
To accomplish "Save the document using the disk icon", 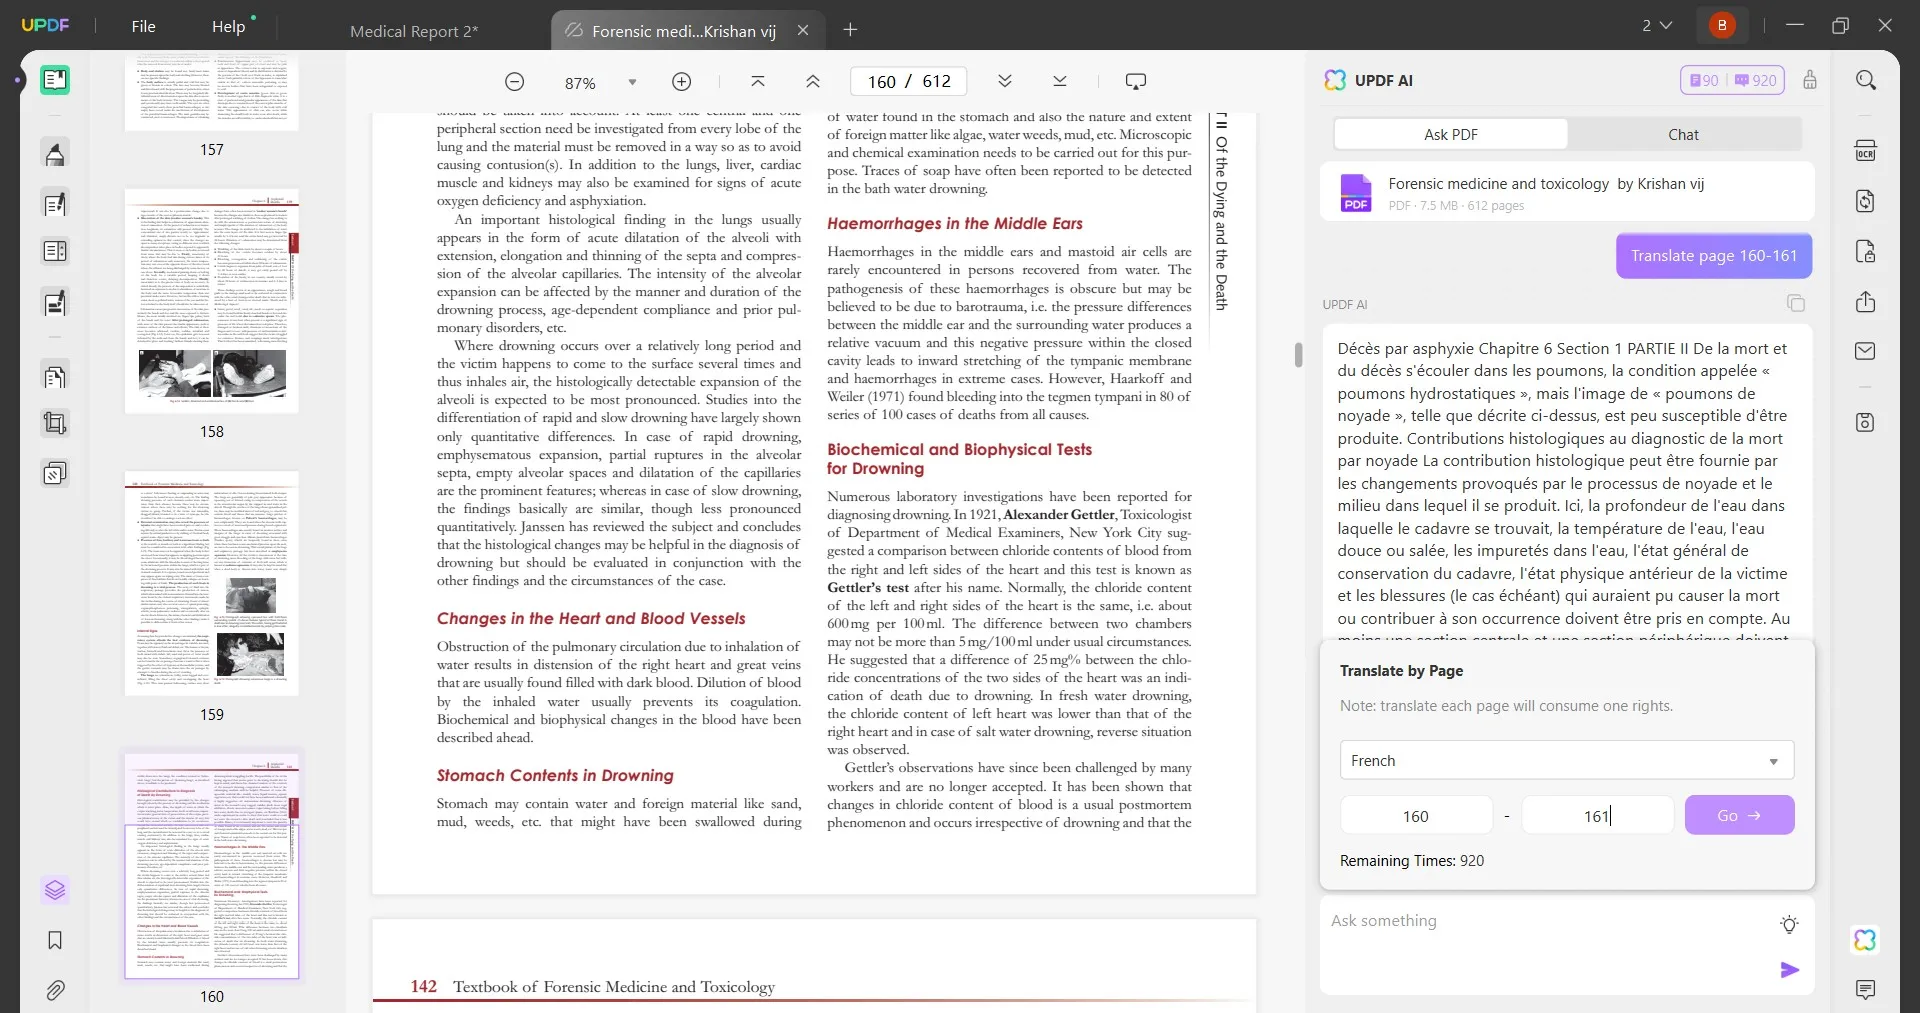I will (x=1866, y=422).
